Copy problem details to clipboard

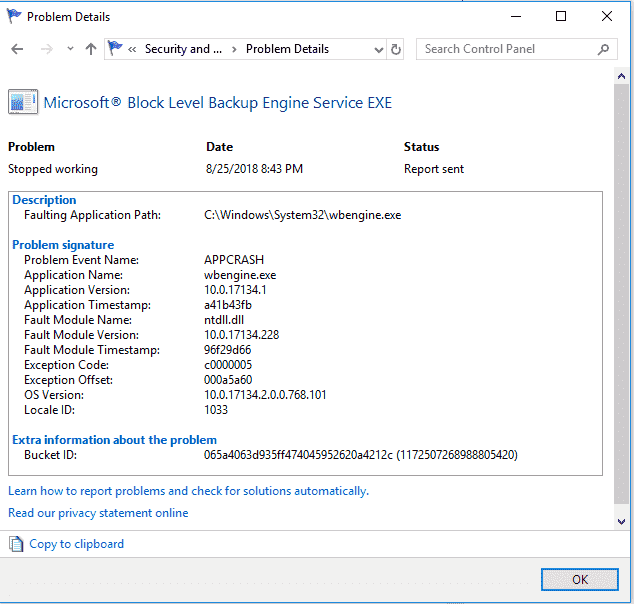[x=76, y=544]
